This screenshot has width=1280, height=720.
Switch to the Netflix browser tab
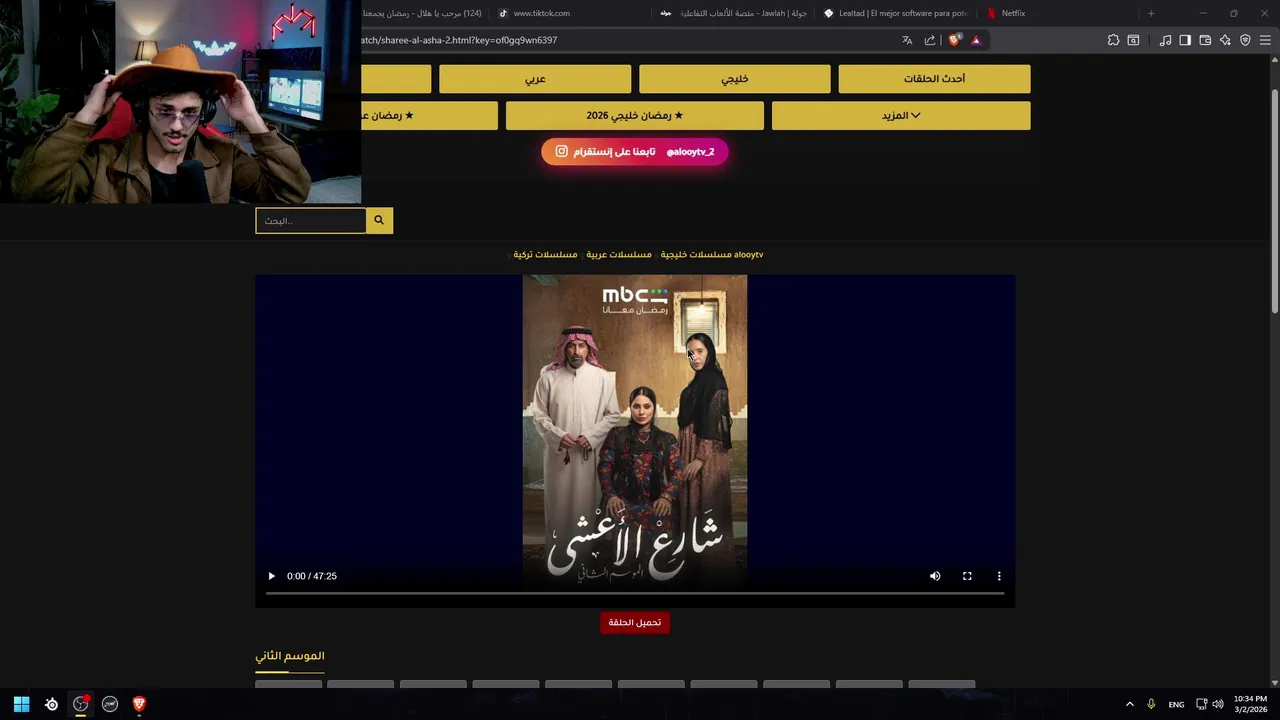1013,13
